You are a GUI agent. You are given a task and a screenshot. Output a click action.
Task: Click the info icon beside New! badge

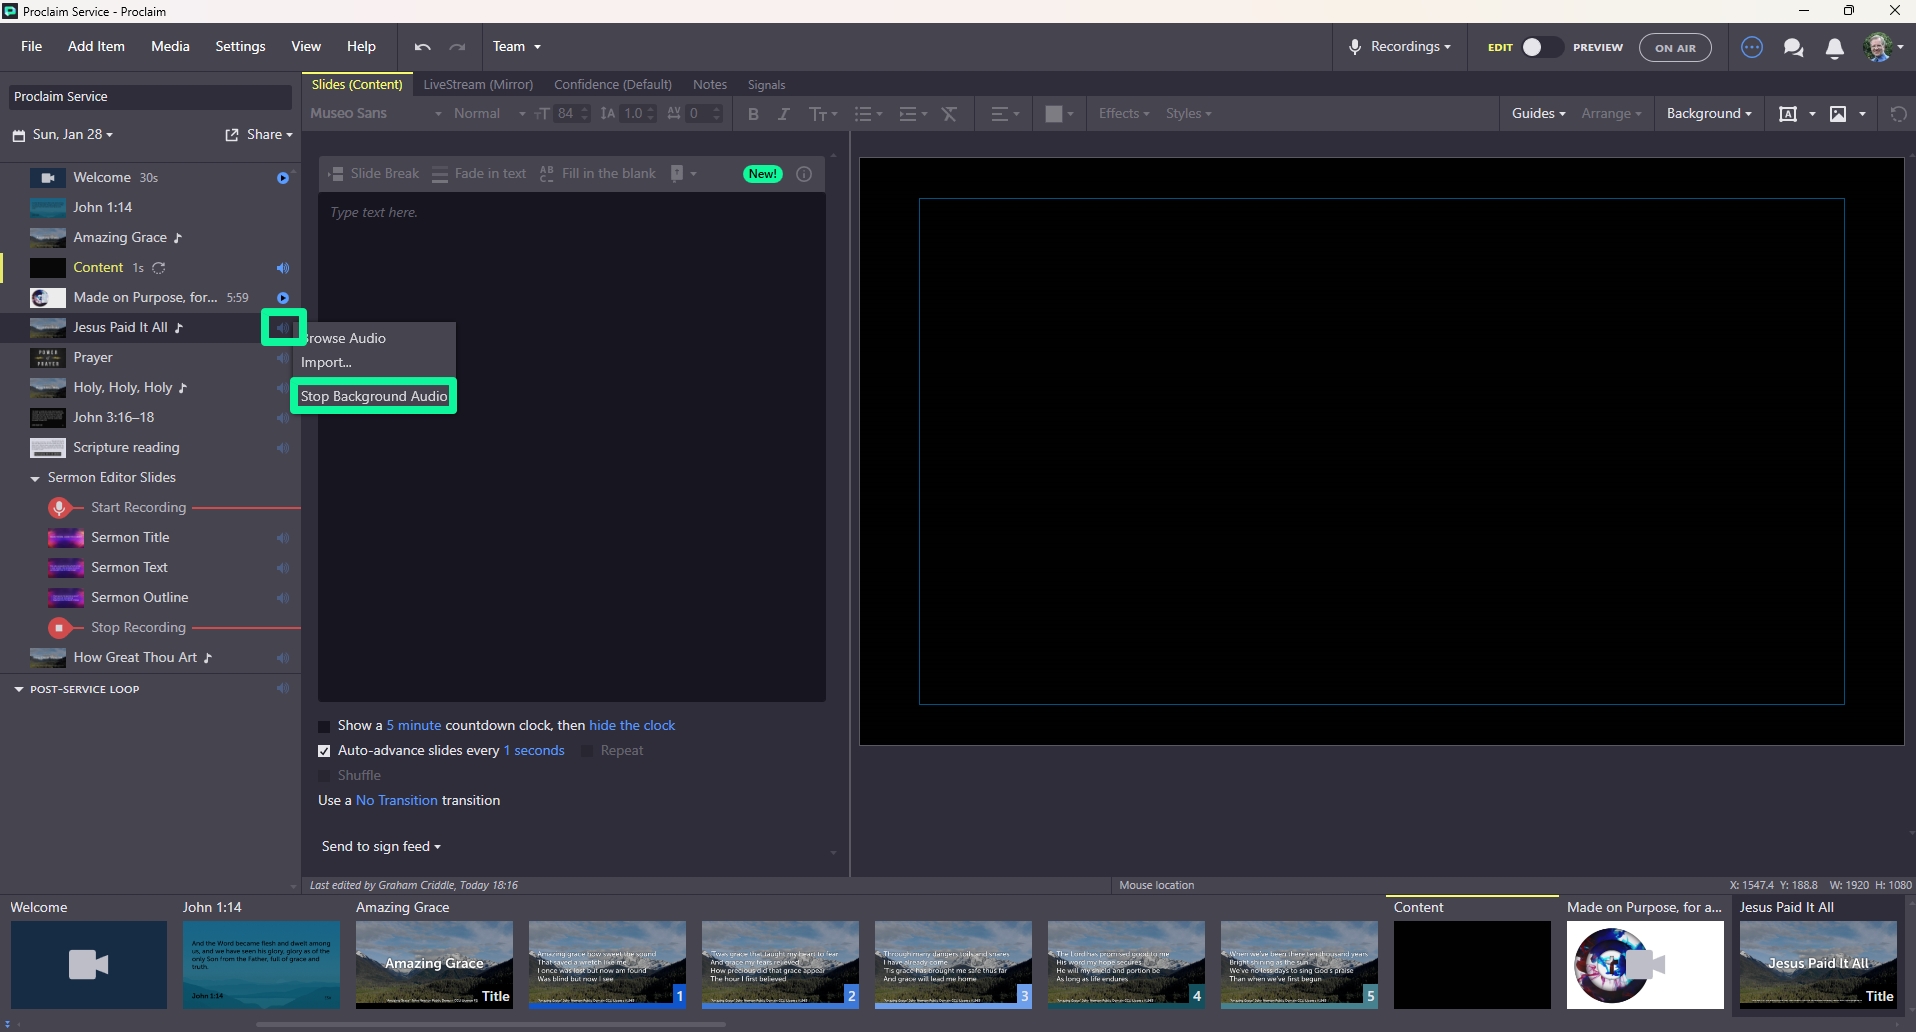[x=804, y=174]
